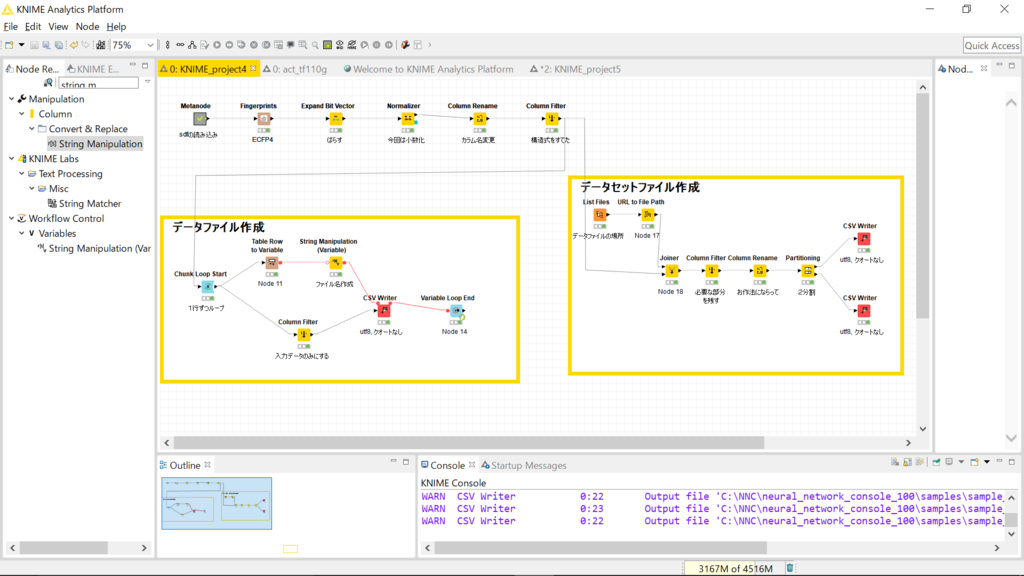Select the Expand Bit Vector node
The width and height of the screenshot is (1024, 576).
[x=336, y=119]
